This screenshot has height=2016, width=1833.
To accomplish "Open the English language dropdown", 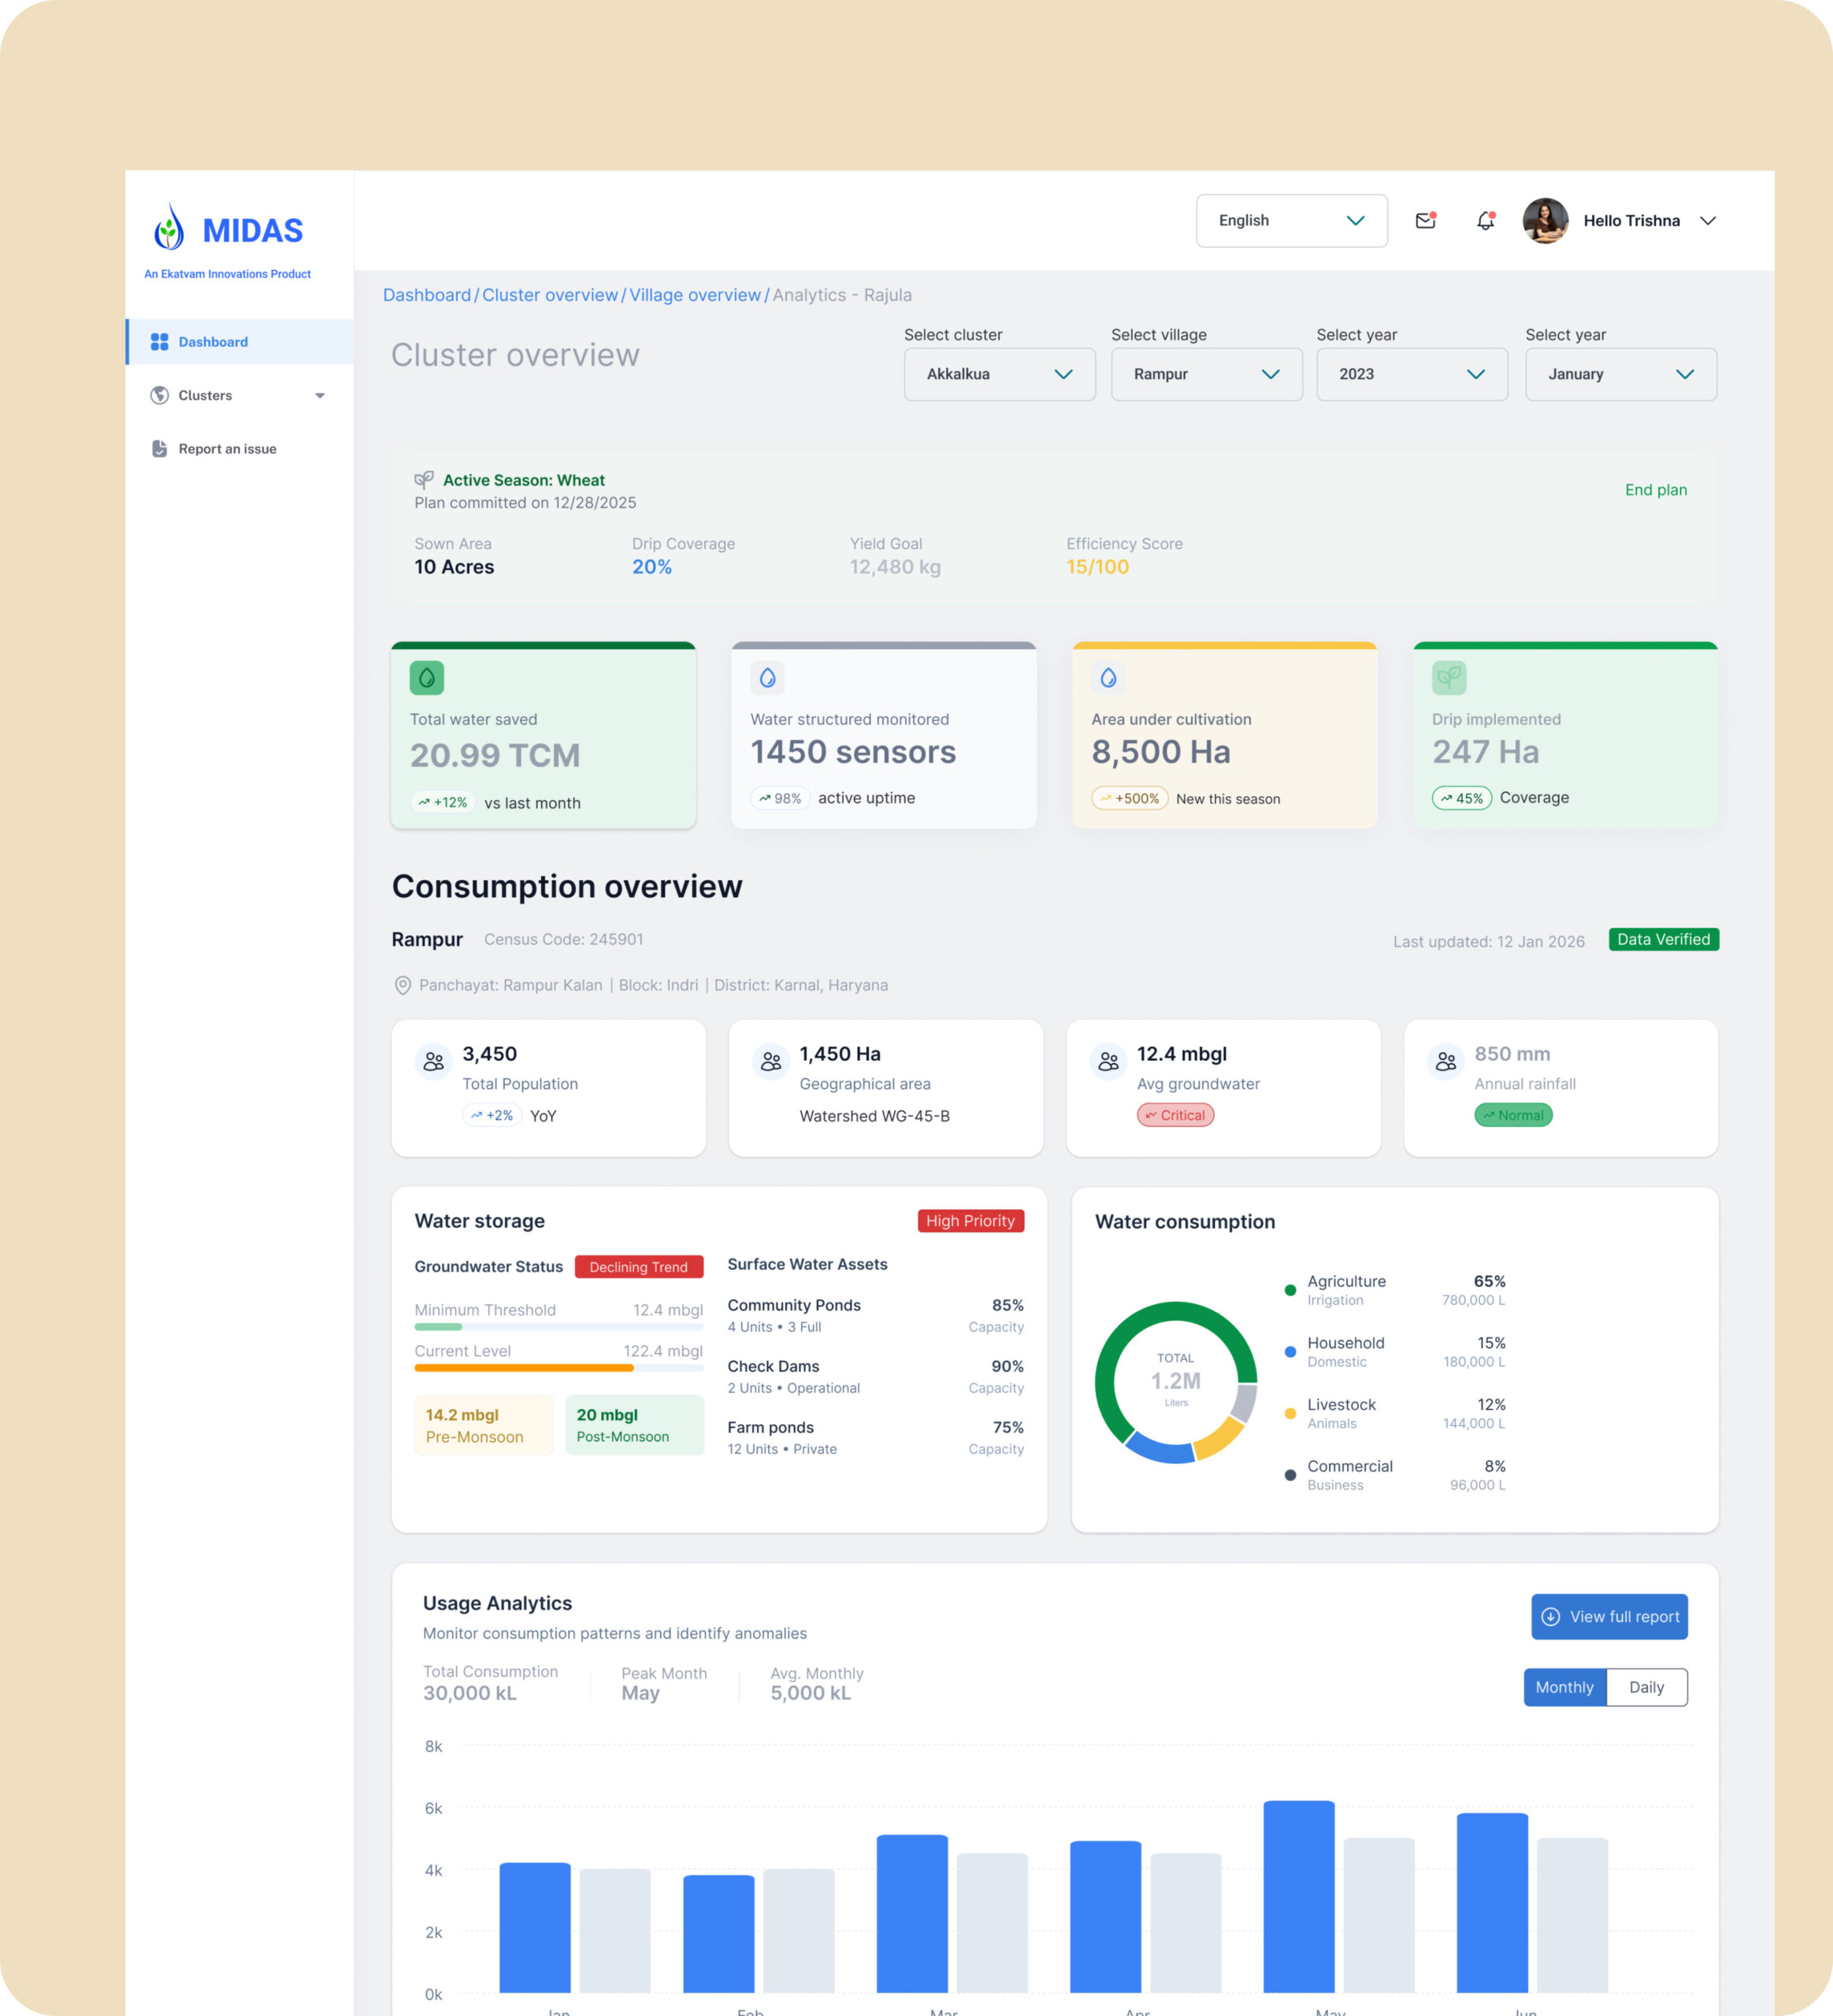I will point(1291,221).
